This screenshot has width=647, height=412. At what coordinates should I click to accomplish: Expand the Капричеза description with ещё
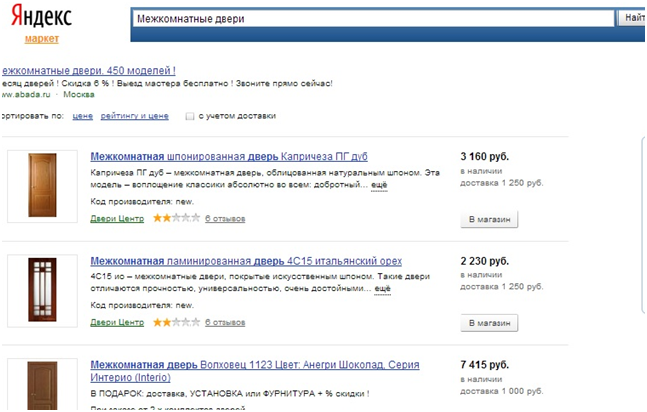click(379, 185)
